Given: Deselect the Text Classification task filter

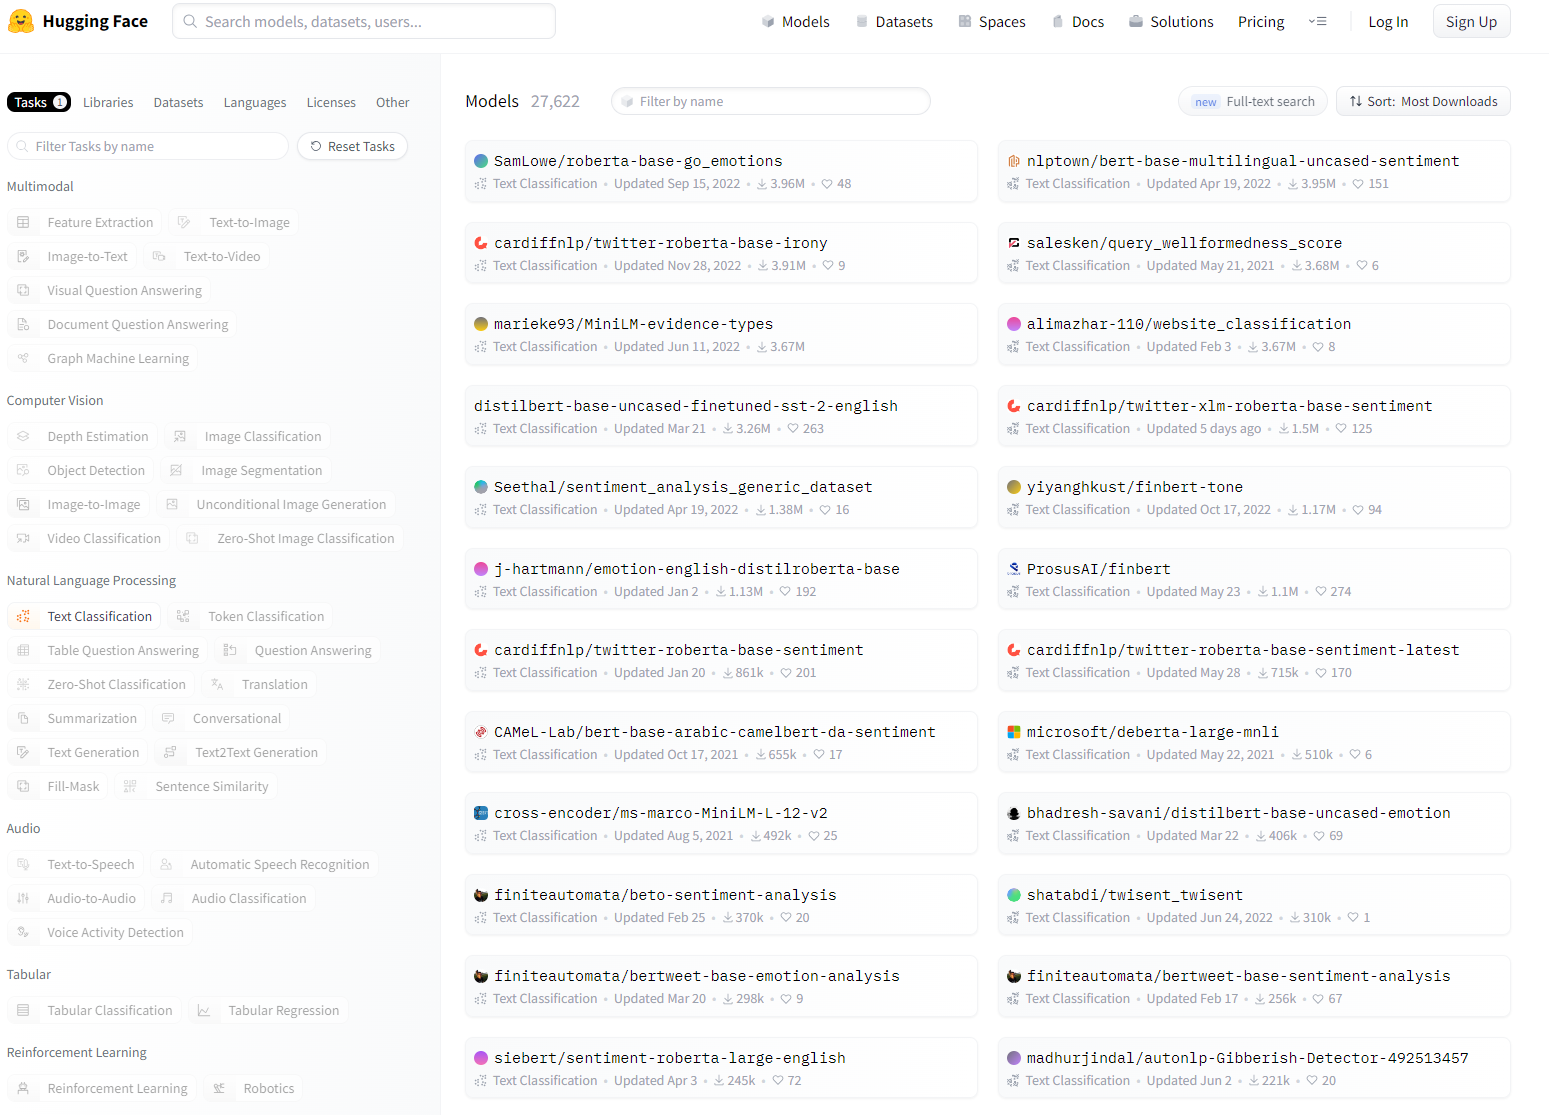Looking at the screenshot, I should (85, 616).
